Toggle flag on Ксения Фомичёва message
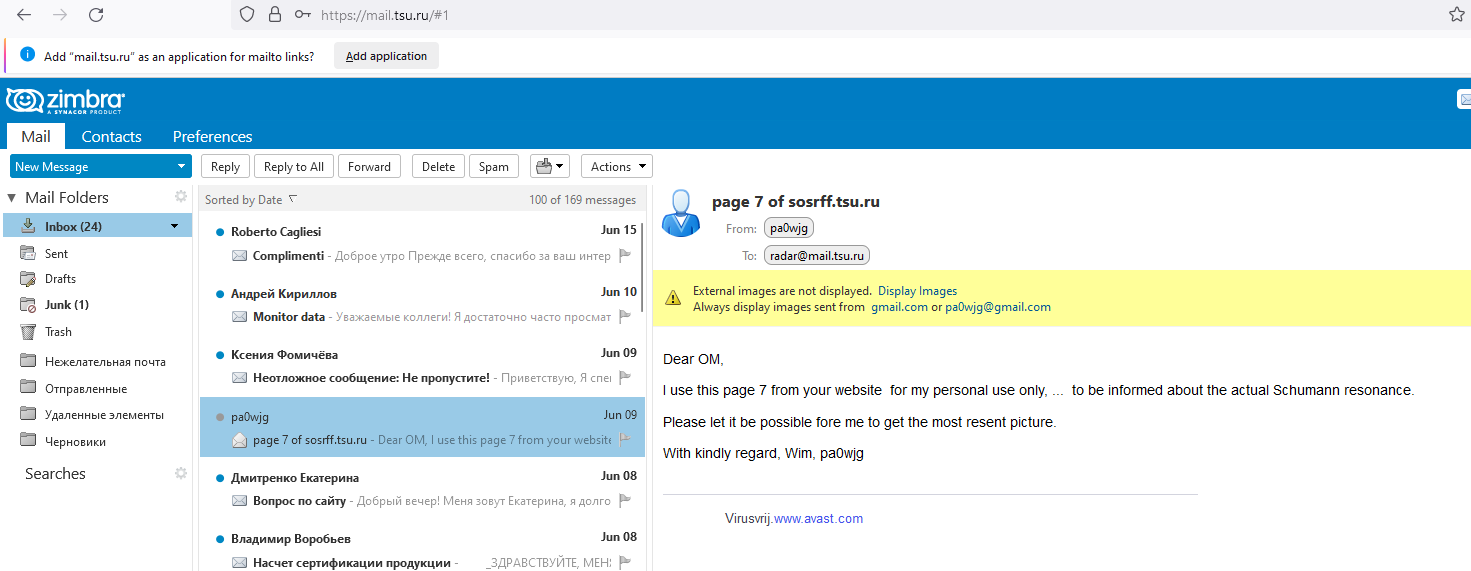Viewport: 1471px width, 571px height. pos(625,377)
